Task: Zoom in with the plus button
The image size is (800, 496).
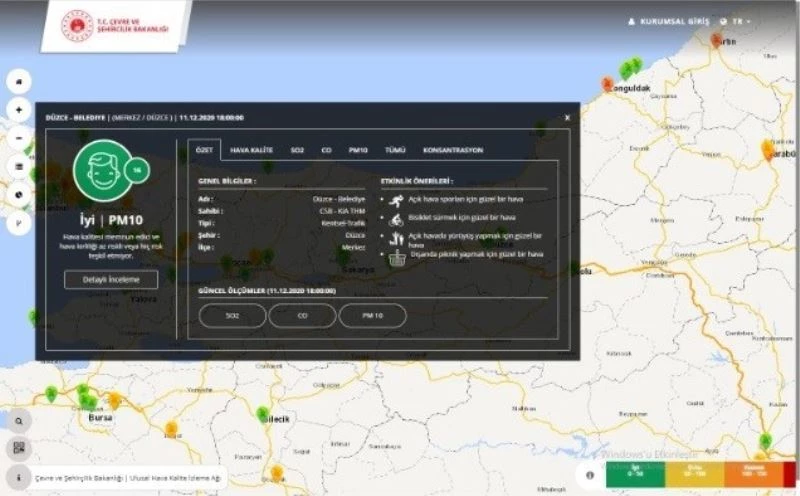Action: [x=19, y=109]
